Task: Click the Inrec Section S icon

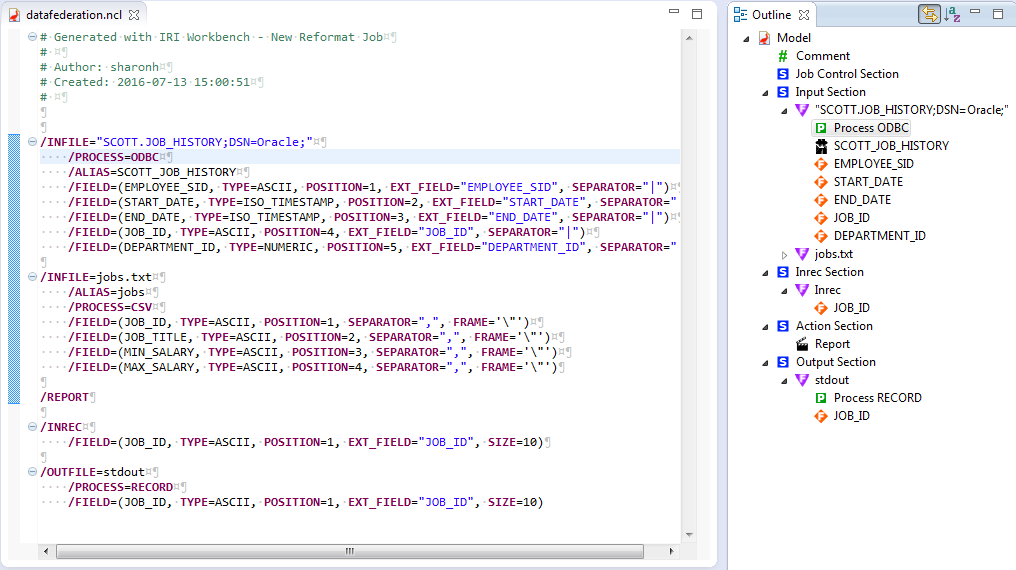Action: coord(783,272)
